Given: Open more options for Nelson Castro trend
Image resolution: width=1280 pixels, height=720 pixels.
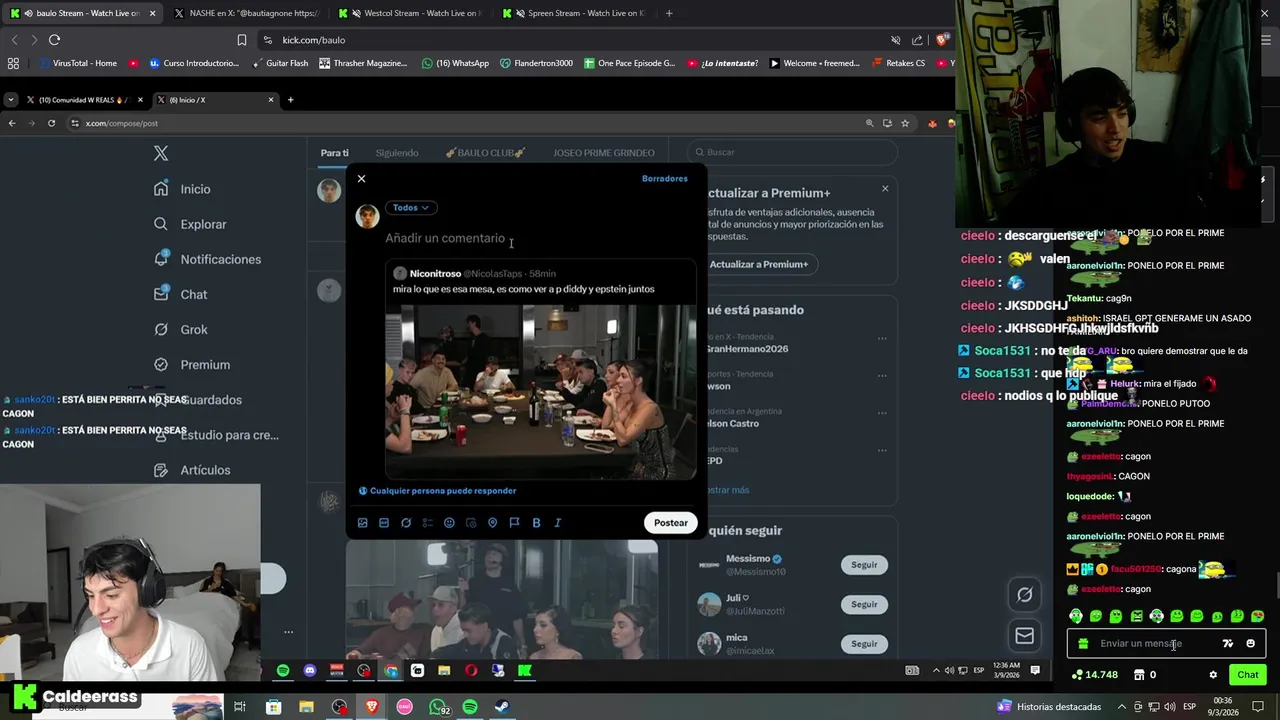Looking at the screenshot, I should [882, 412].
